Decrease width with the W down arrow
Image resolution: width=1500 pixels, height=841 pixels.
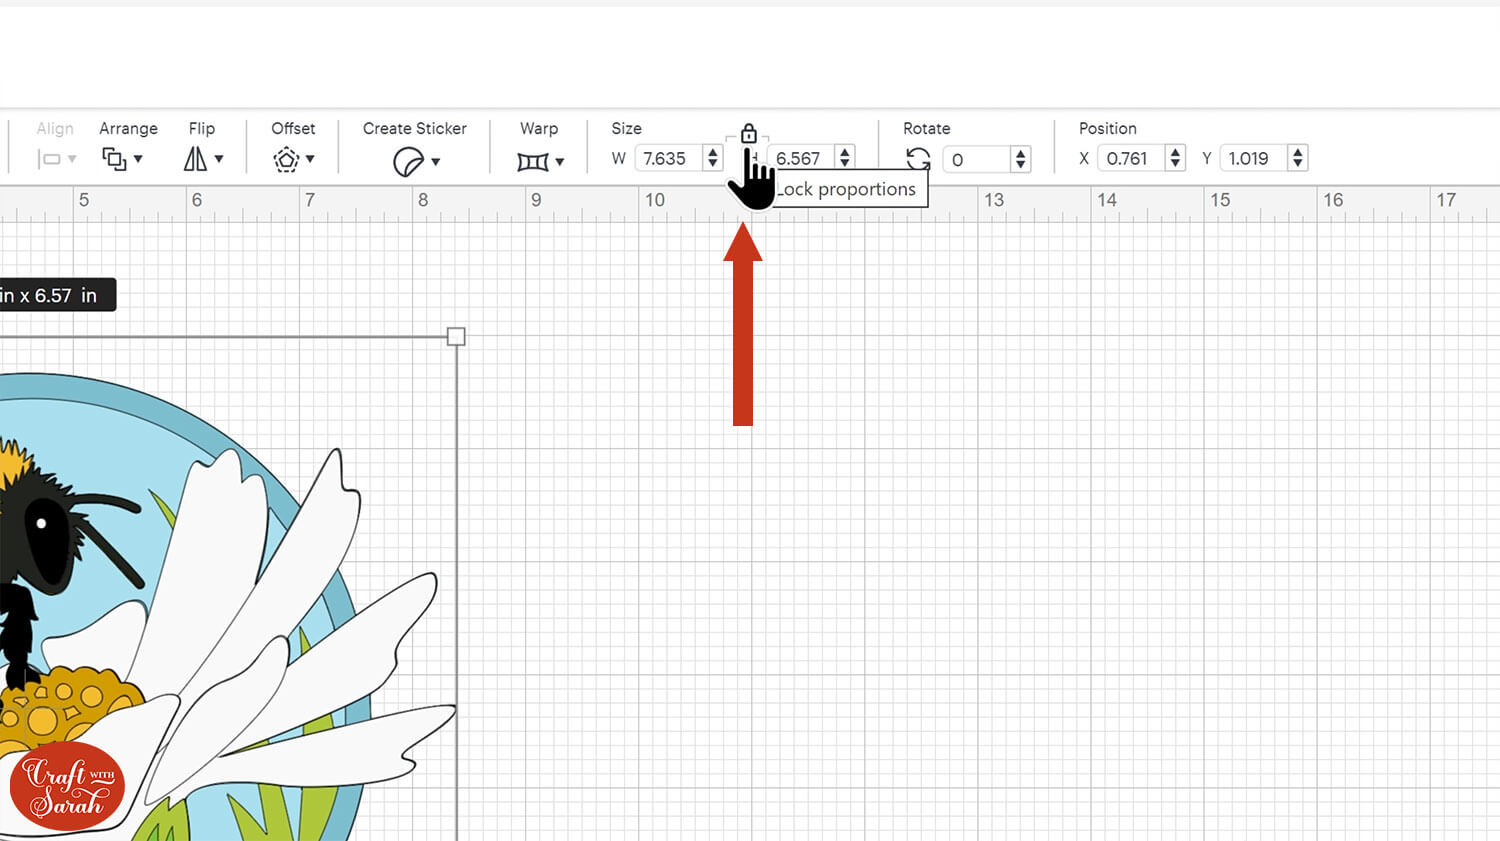click(x=712, y=164)
